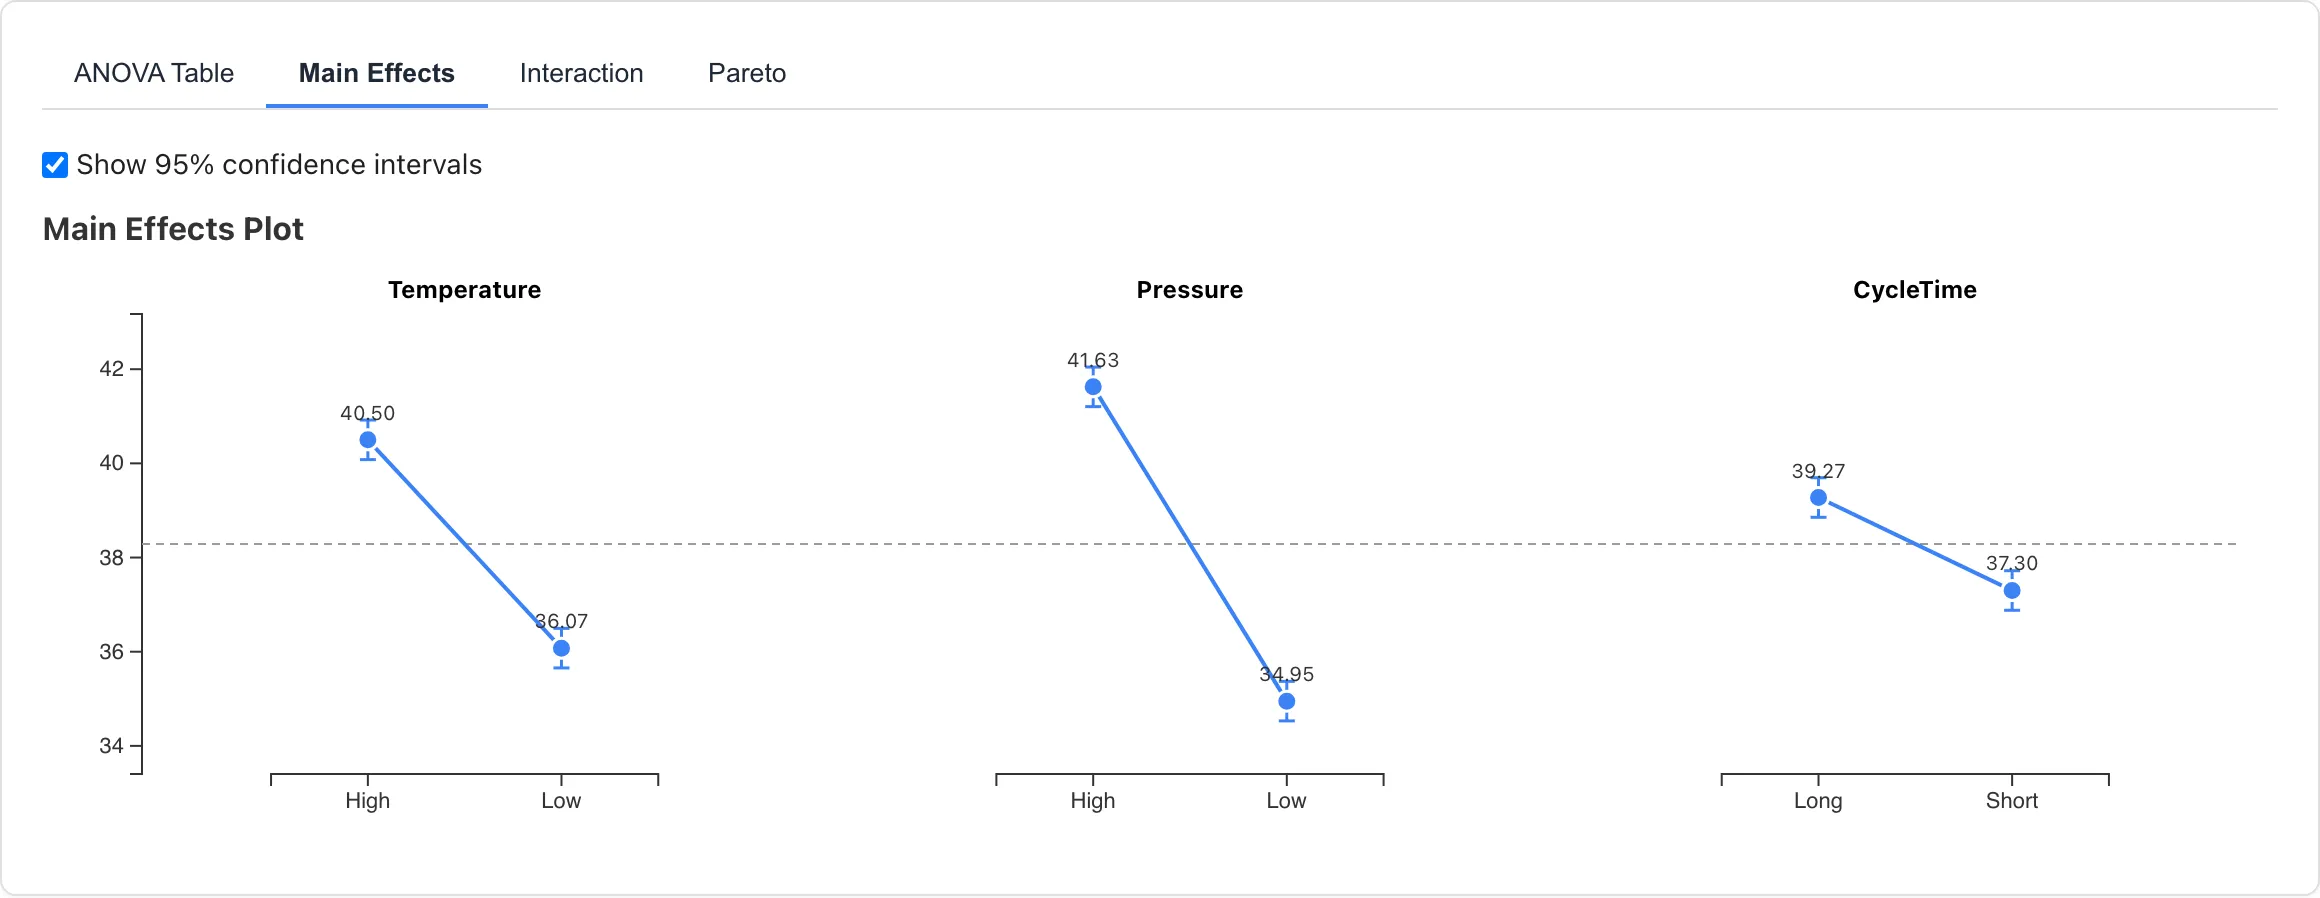Click the Short axis label under CycleTime

2014,800
